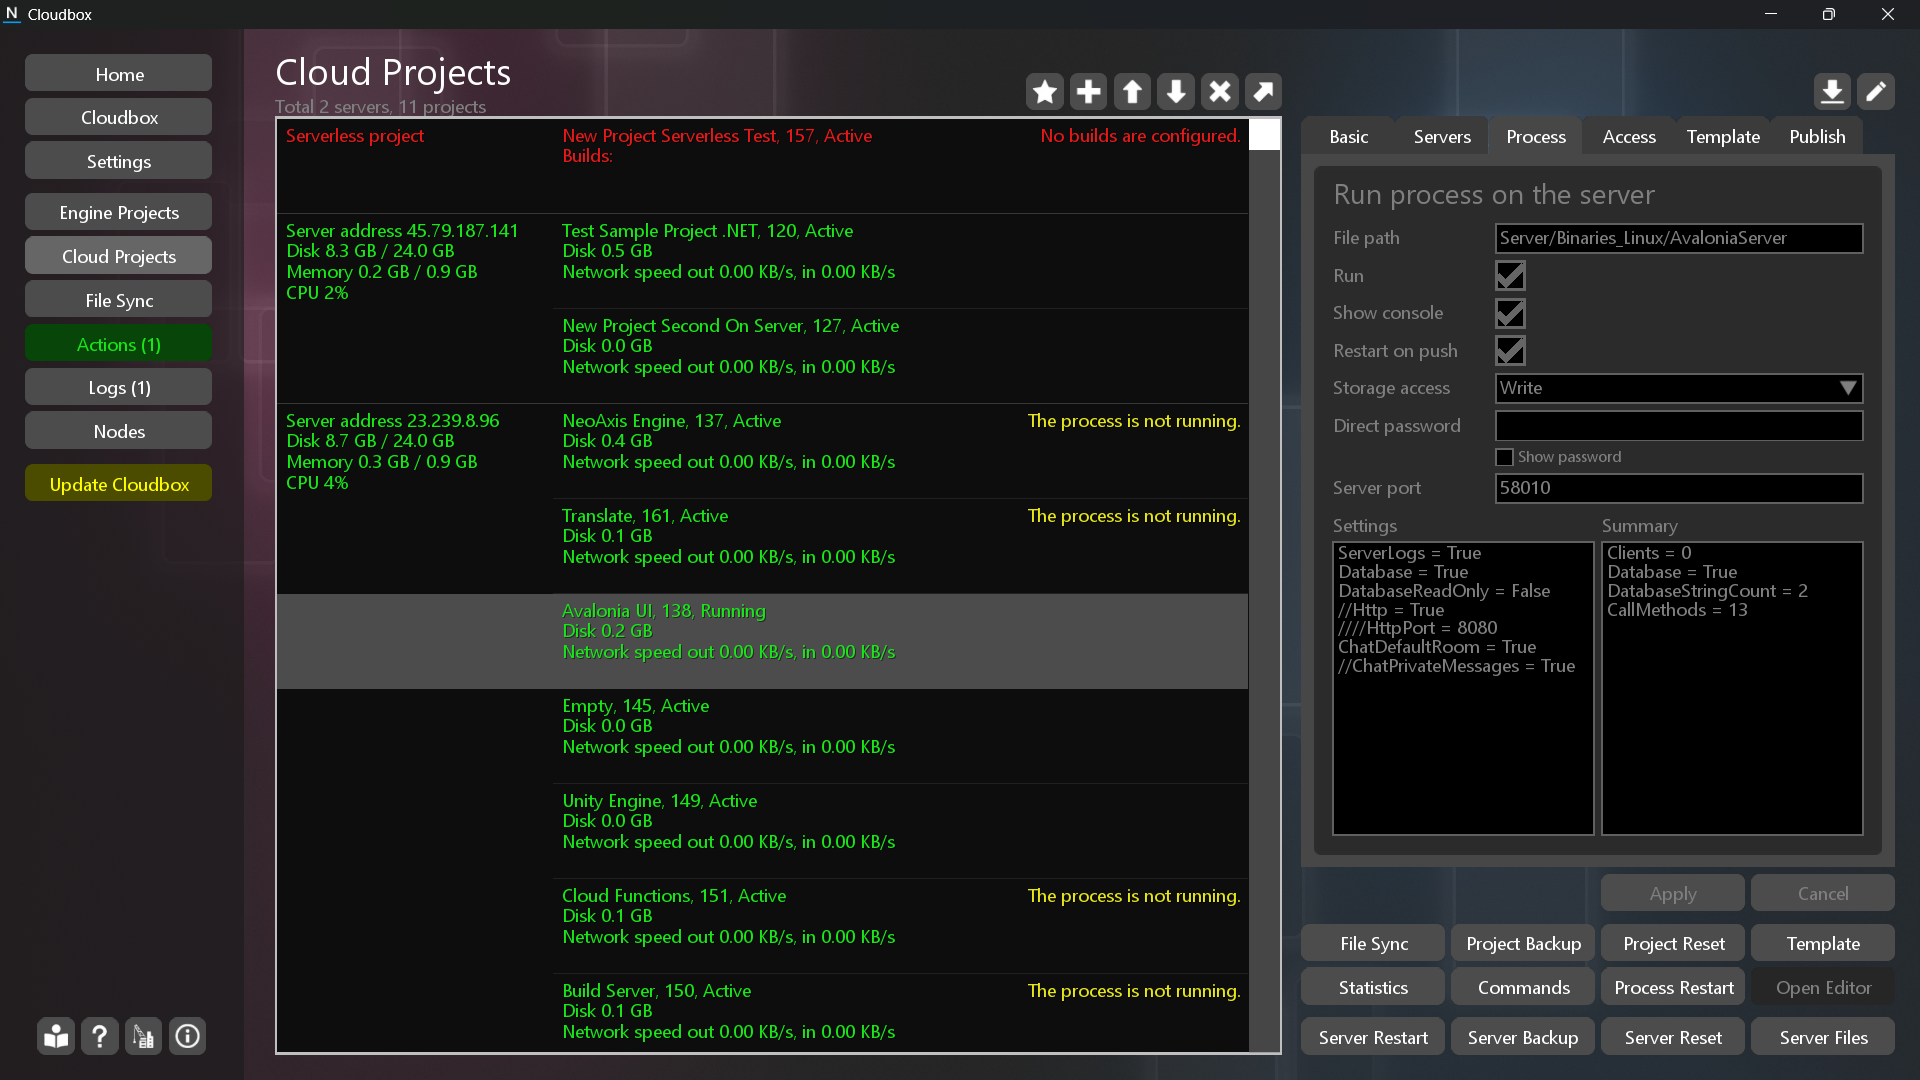
Task: Open the Commands button
Action: [x=1523, y=987]
